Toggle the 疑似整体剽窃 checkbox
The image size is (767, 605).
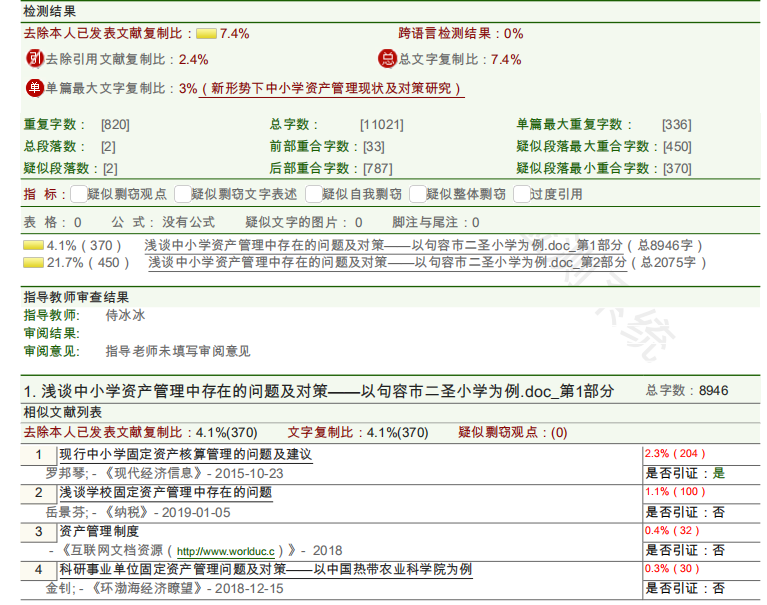417,194
